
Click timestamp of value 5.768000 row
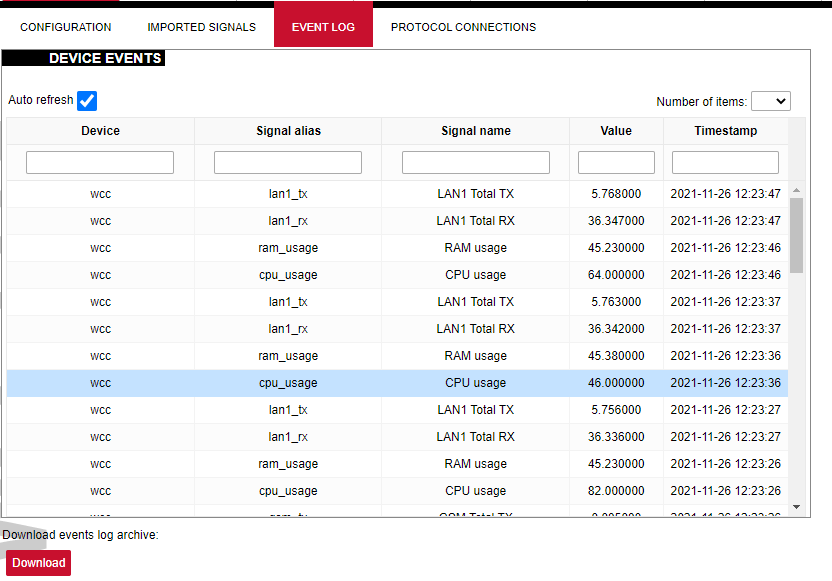click(x=725, y=194)
